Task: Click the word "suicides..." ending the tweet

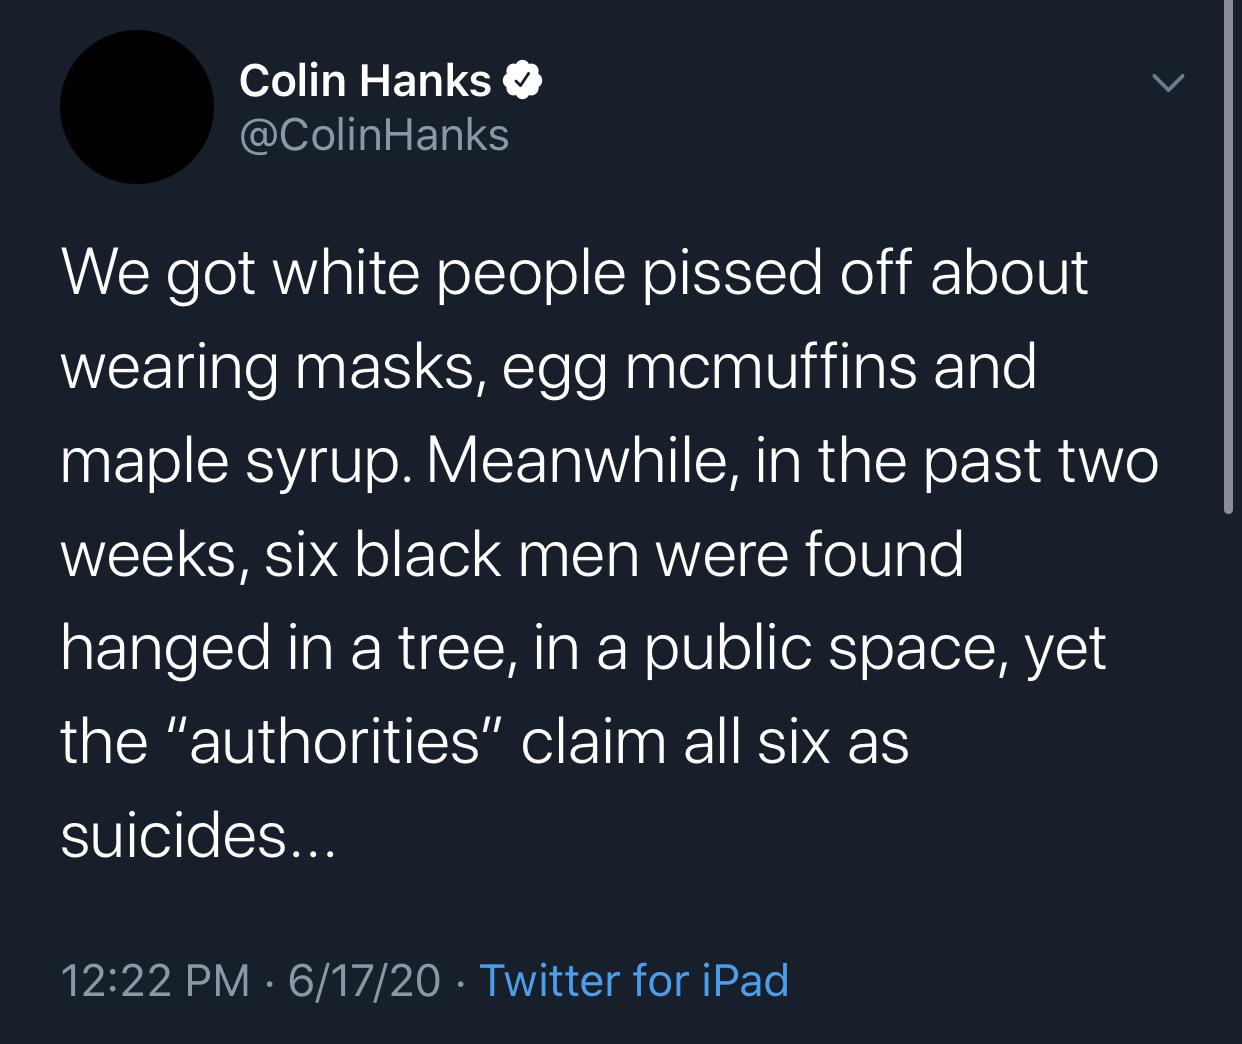Action: 200,835
